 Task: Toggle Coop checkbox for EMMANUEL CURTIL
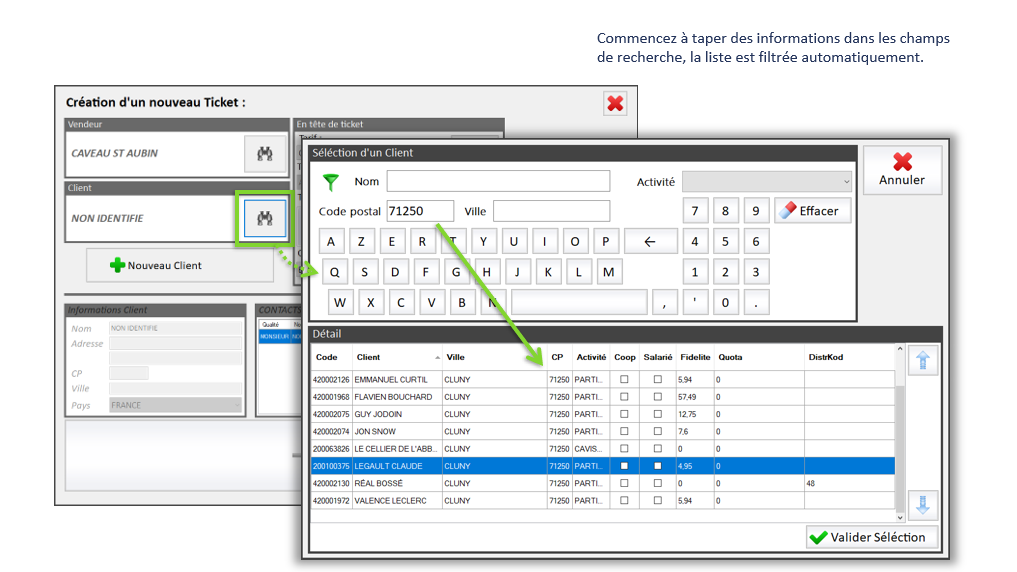click(624, 380)
